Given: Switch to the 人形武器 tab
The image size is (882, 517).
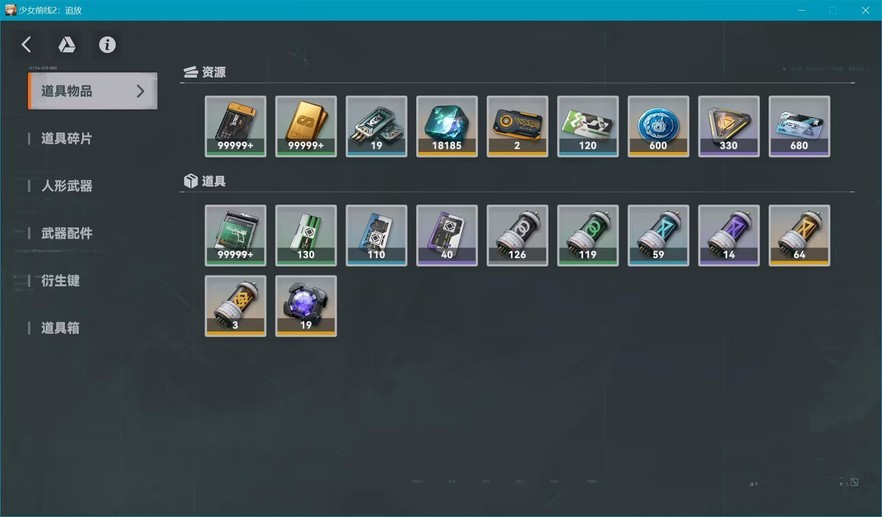Looking at the screenshot, I should pos(66,186).
